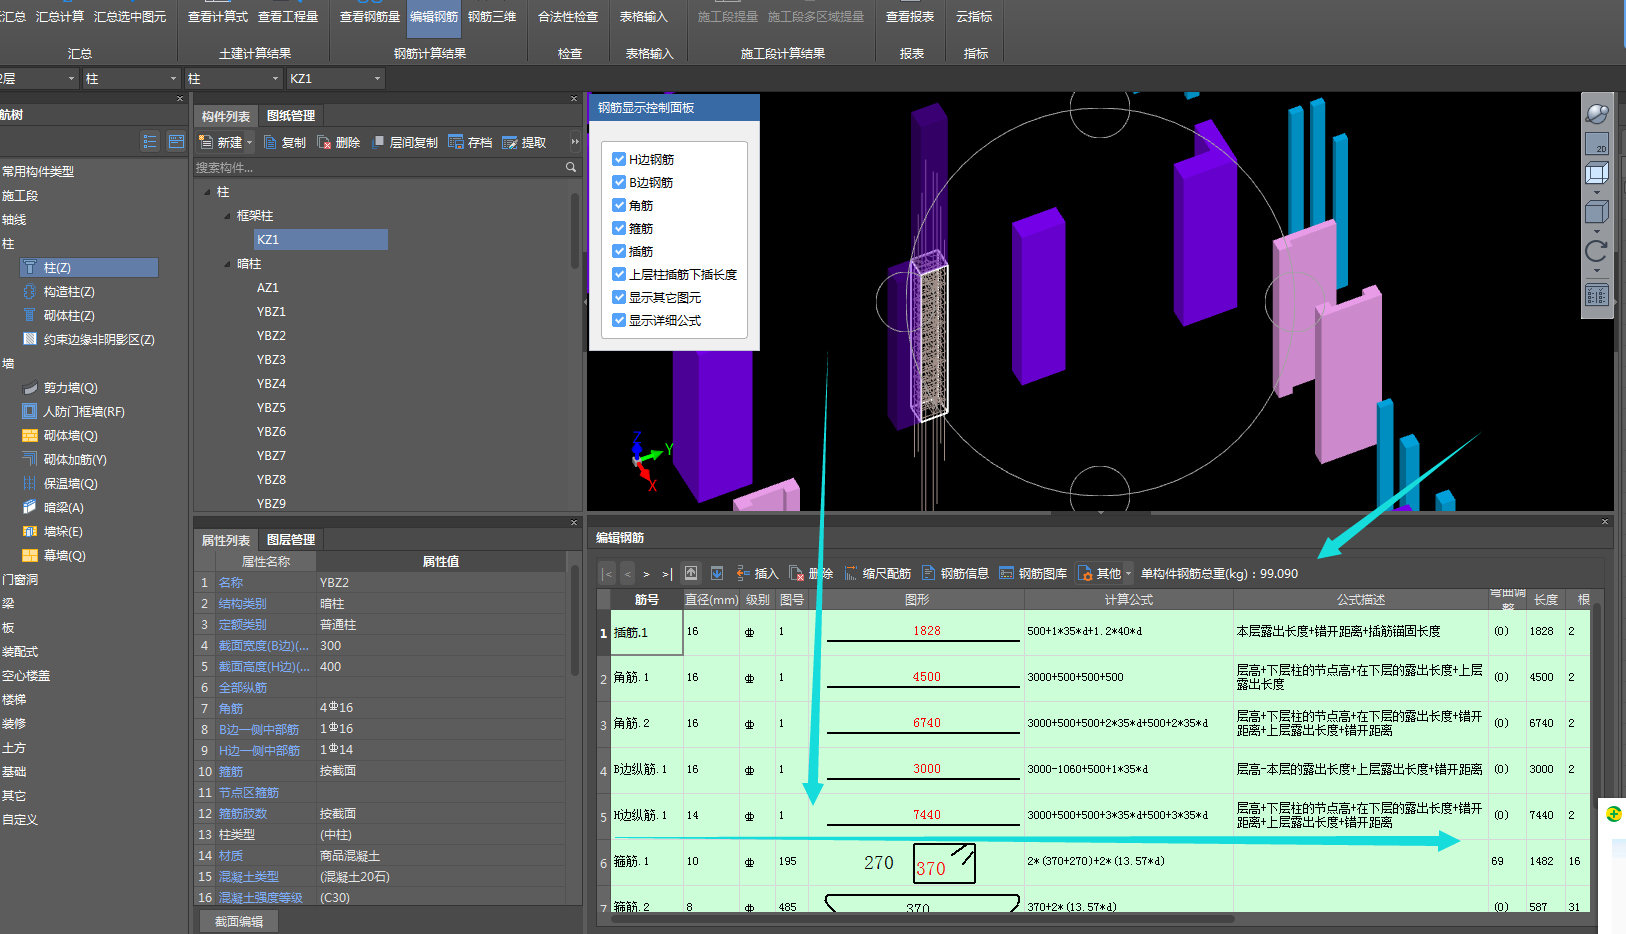The height and width of the screenshot is (934, 1626).
Task: Open dropdown arrow below rotate icon
Action: 1597,270
